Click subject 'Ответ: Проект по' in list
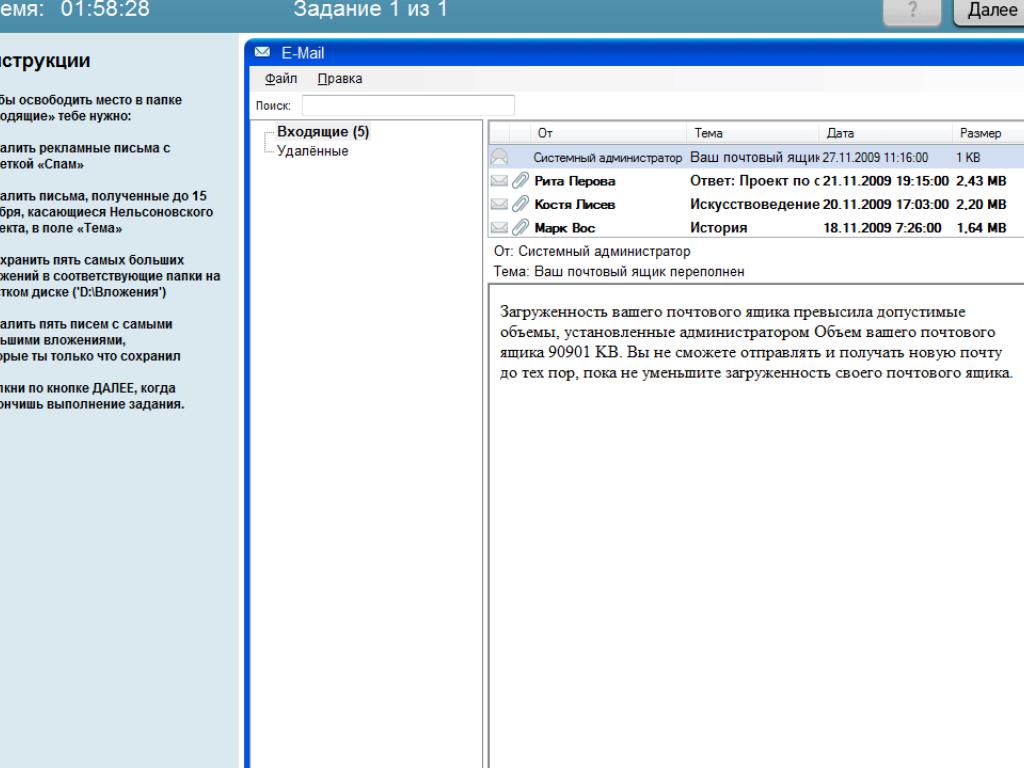Screen dimensions: 1024x768 pyautogui.click(x=754, y=181)
